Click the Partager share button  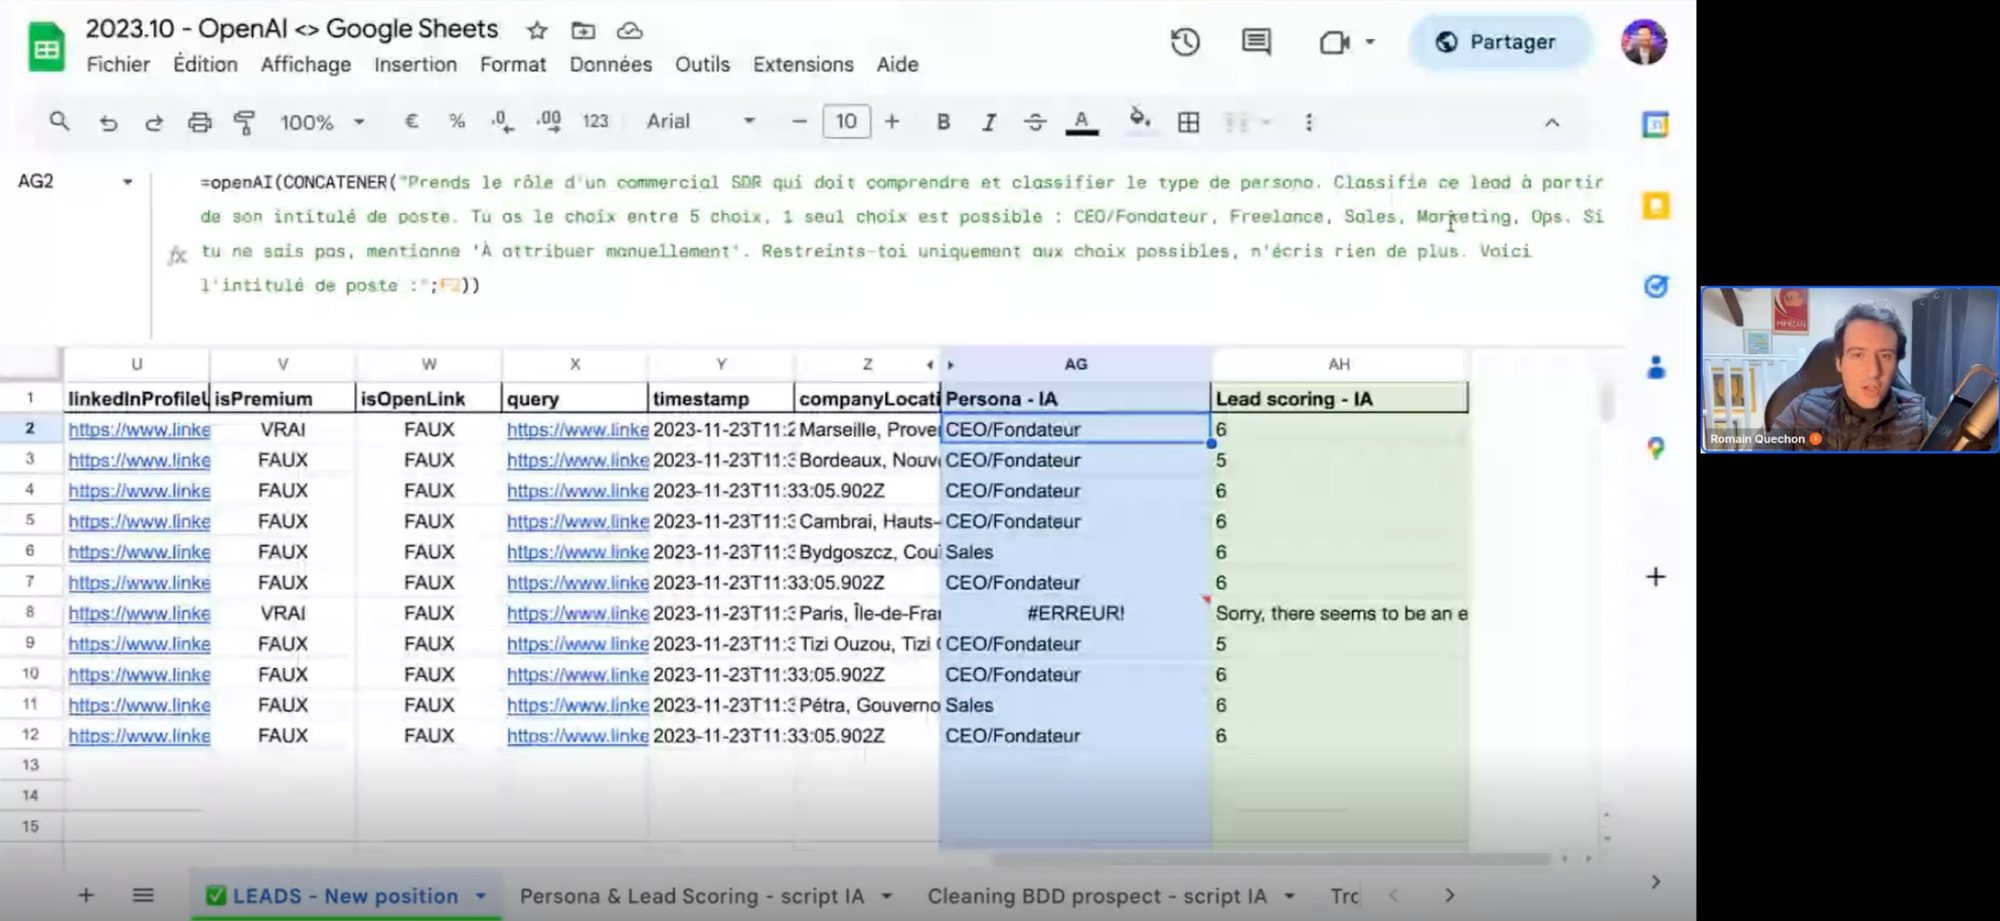click(x=1498, y=42)
